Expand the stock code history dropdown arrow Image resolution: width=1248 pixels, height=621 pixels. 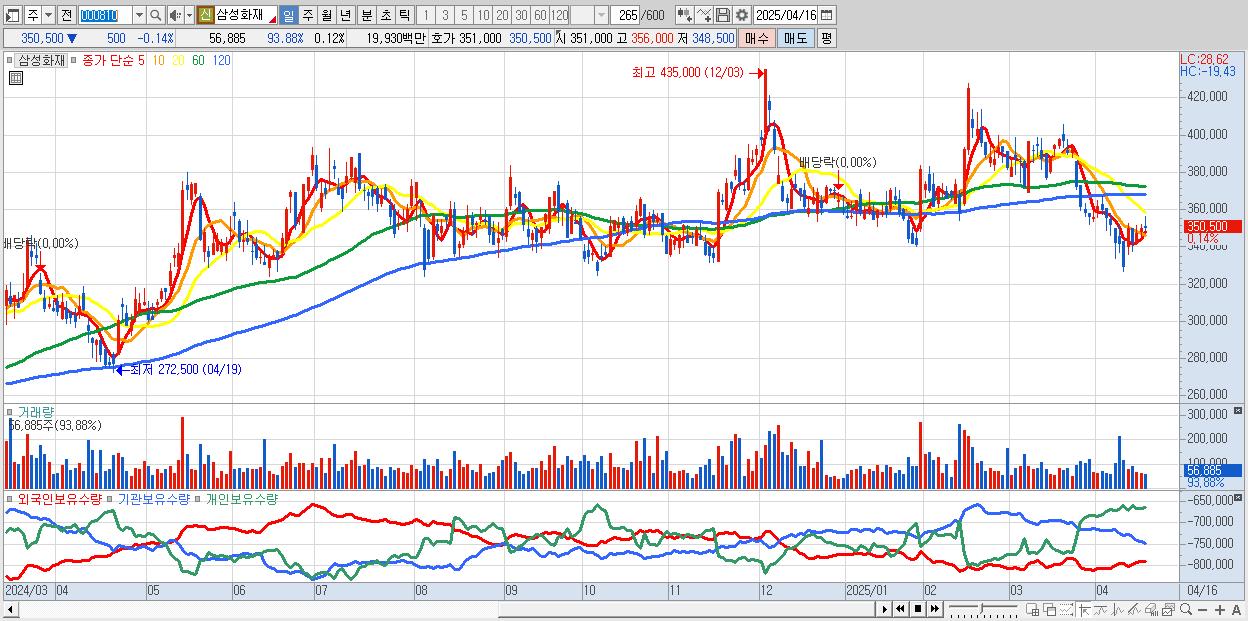click(139, 15)
